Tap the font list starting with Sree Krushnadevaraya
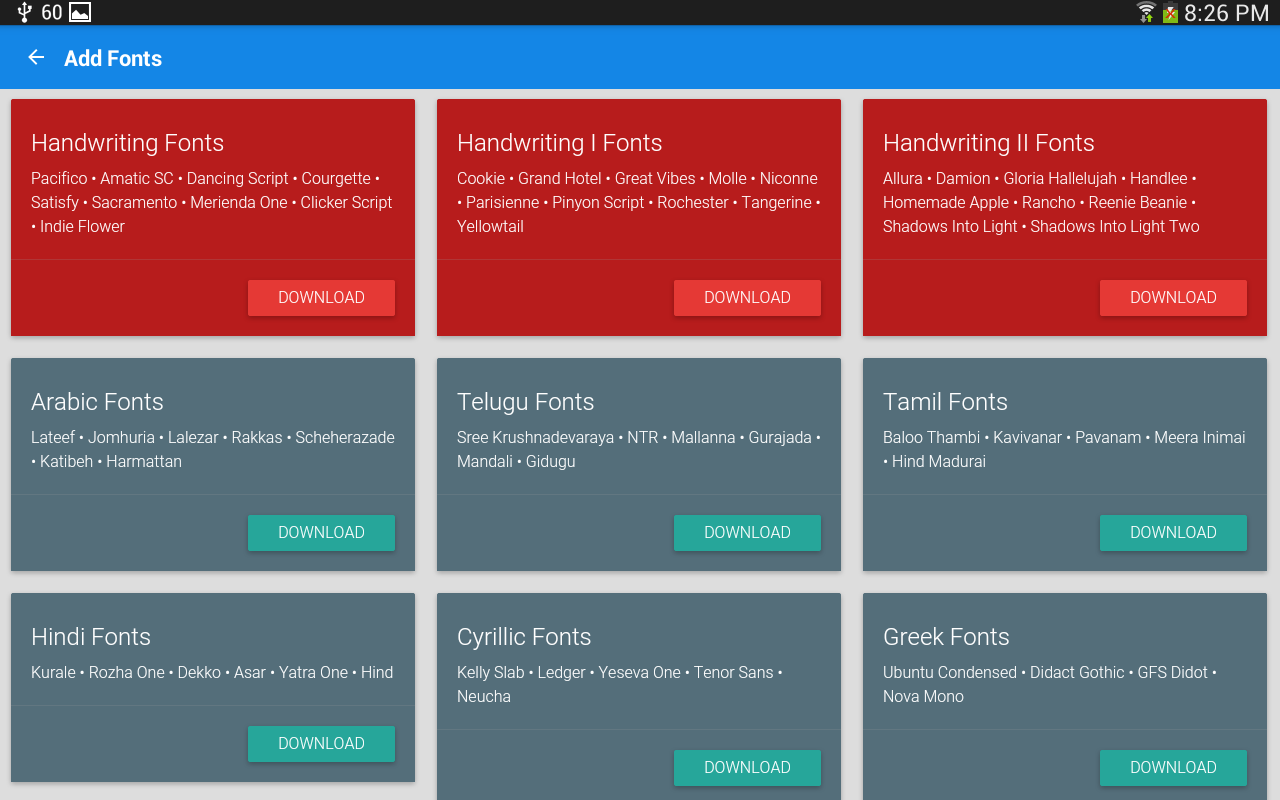The image size is (1280, 800). (639, 449)
